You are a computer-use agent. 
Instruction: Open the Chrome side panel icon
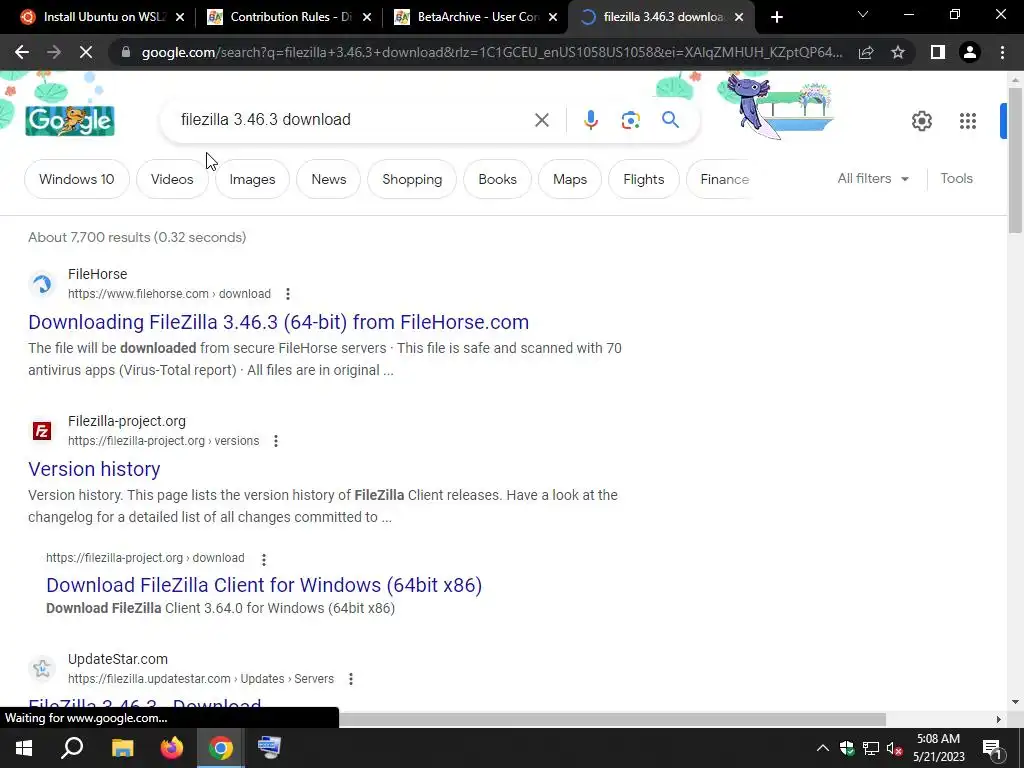click(x=938, y=52)
